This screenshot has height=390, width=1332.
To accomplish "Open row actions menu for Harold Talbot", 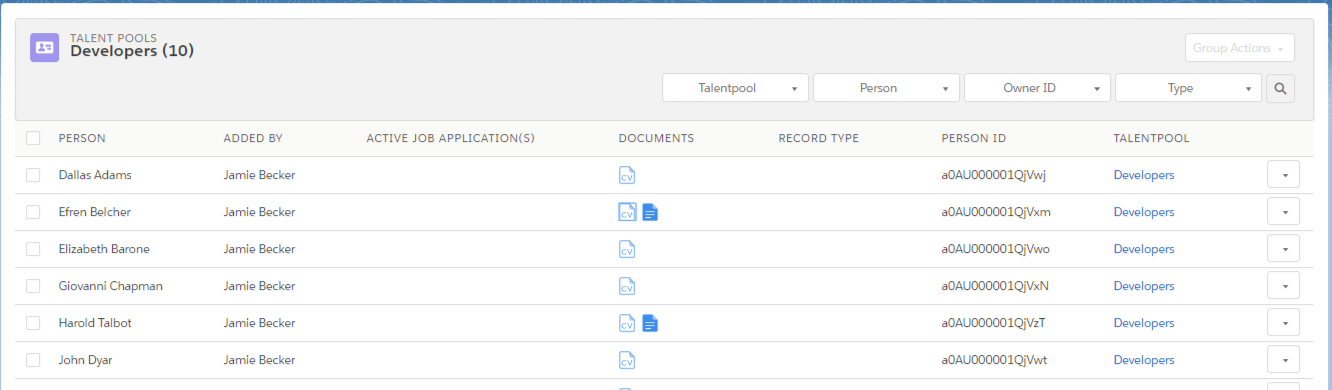I will (x=1283, y=323).
